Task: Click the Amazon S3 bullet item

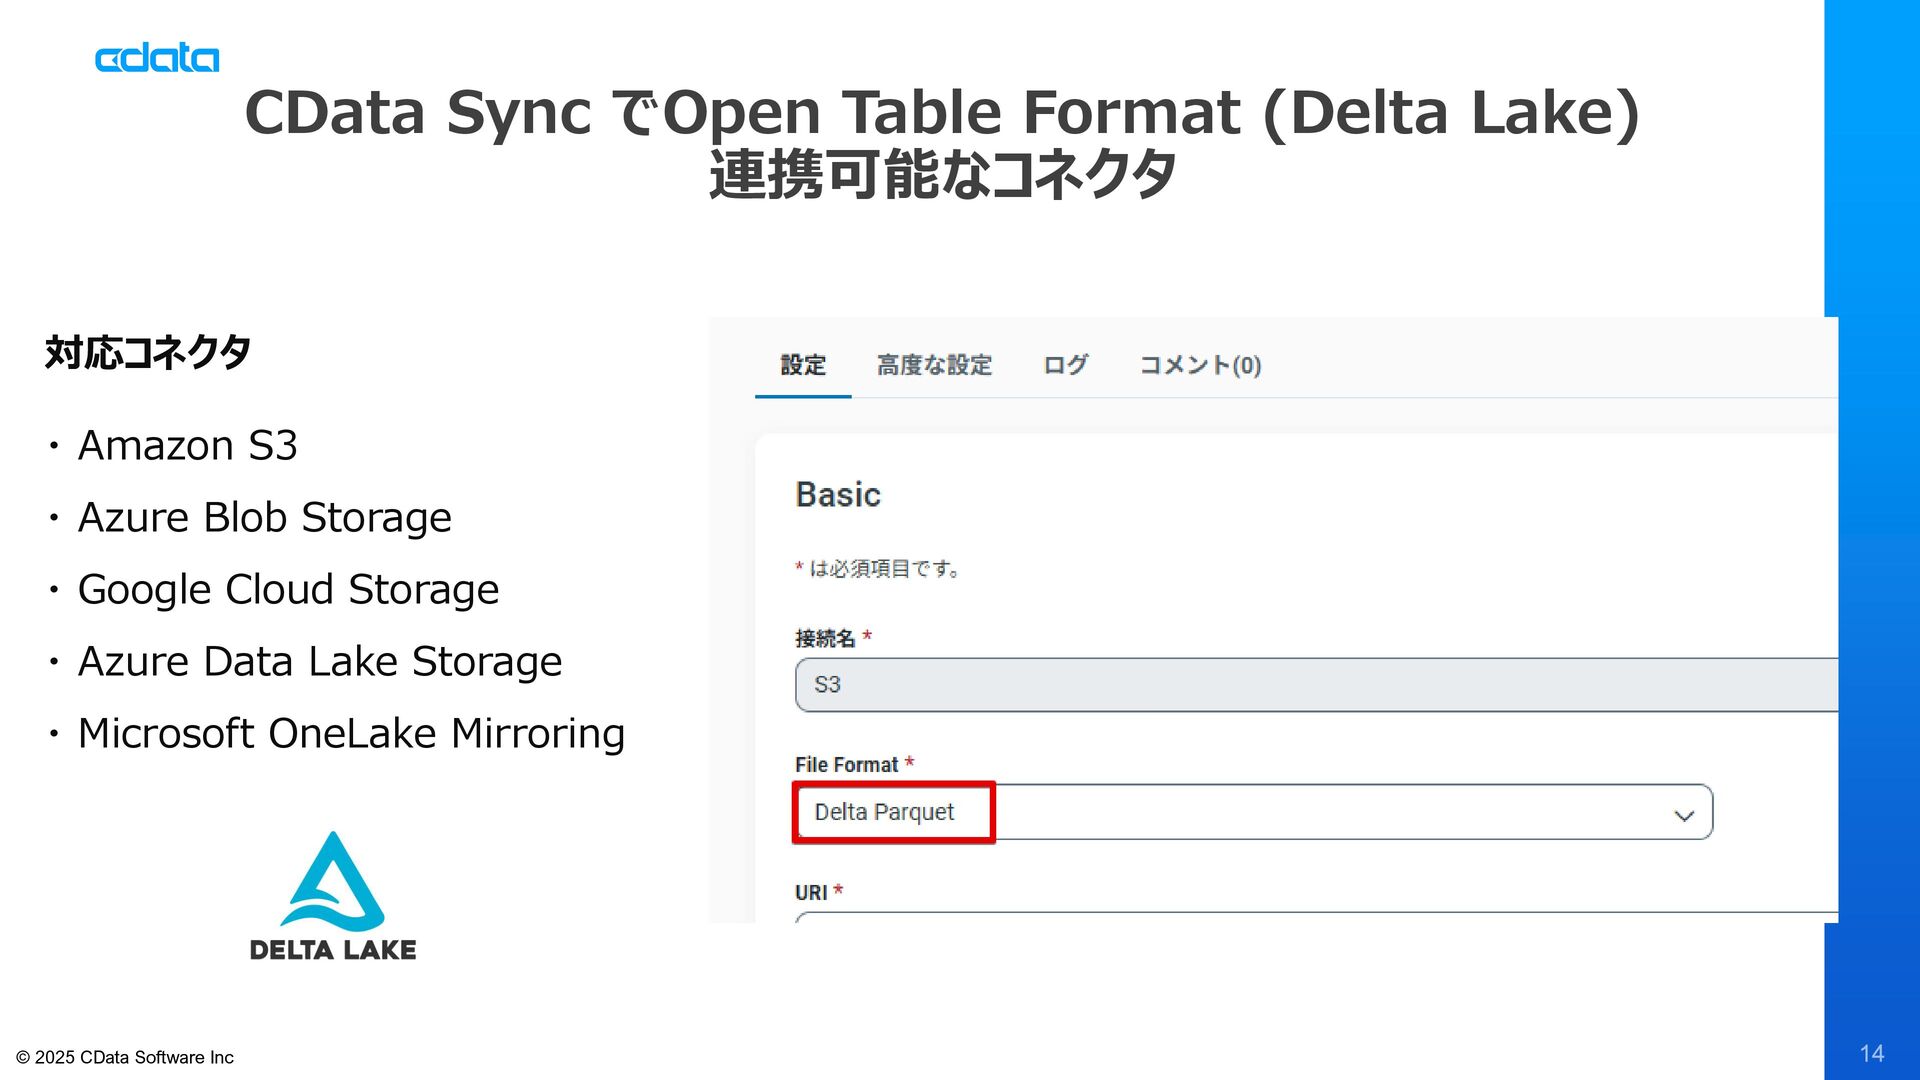Action: click(x=188, y=446)
